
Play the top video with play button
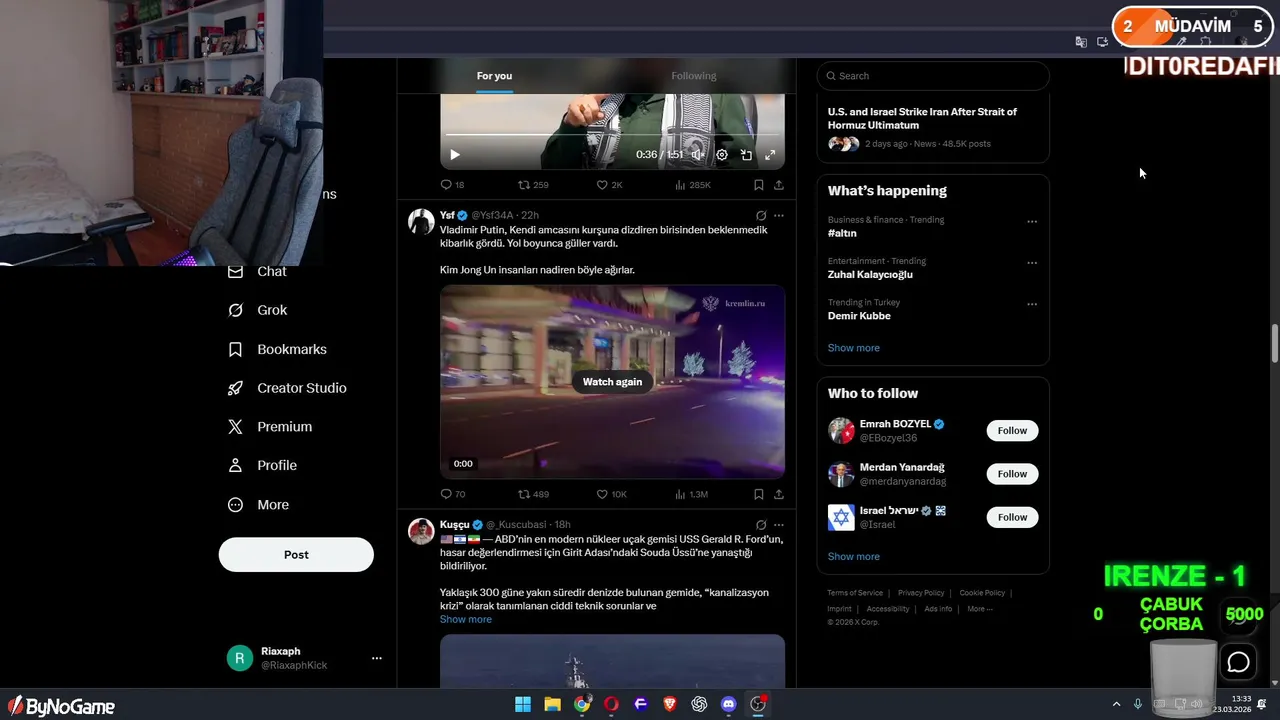coord(455,155)
